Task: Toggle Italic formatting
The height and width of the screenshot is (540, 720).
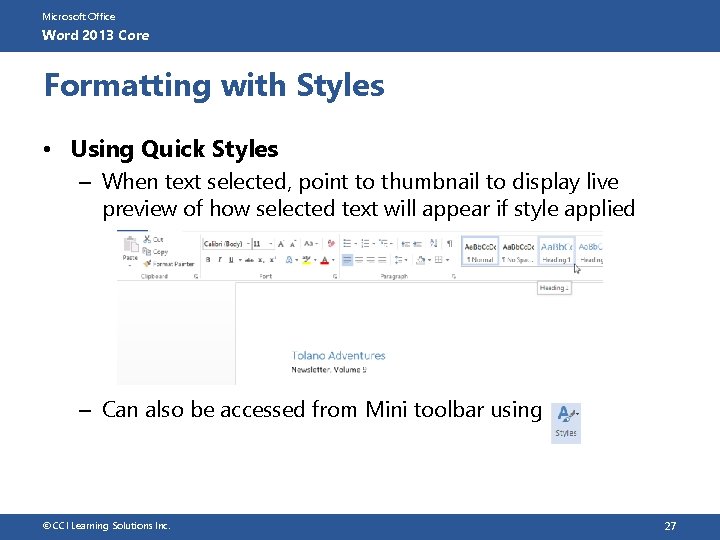Action: pos(219,260)
